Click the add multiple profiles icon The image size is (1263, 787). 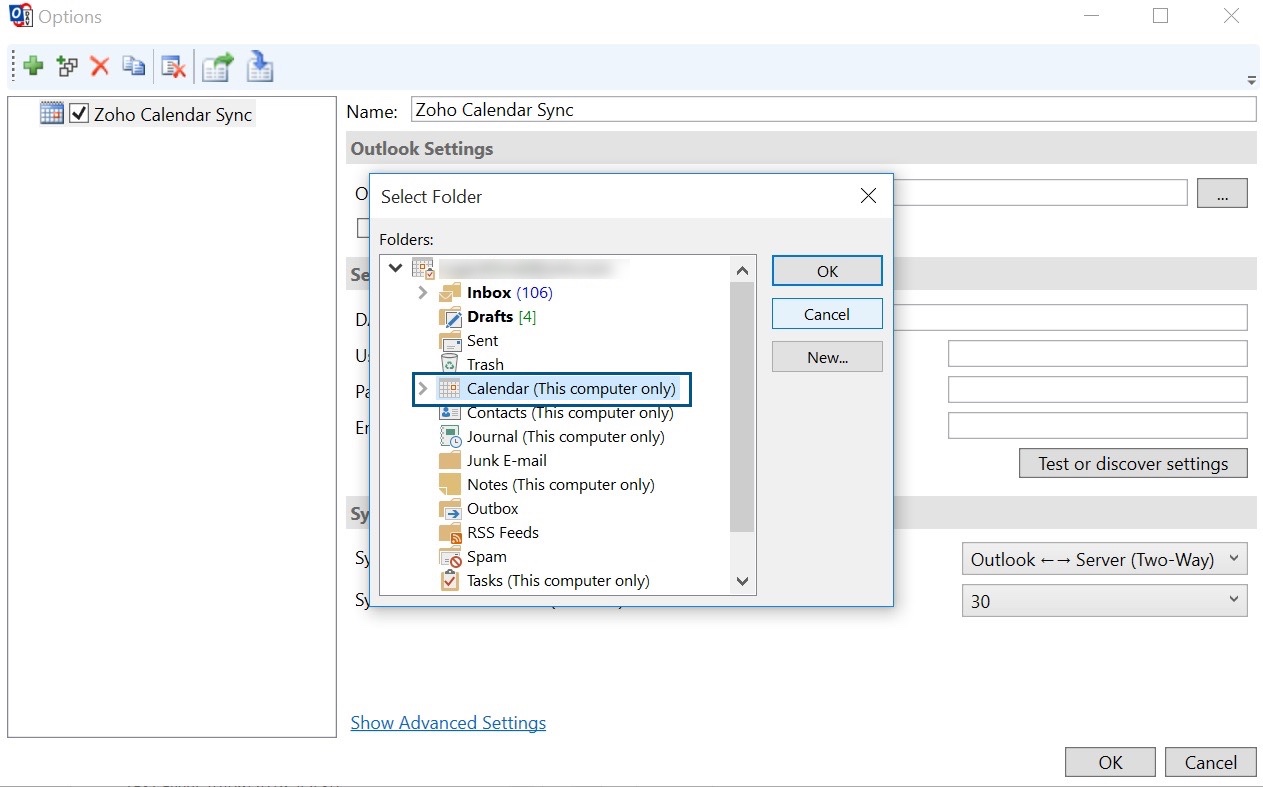(67, 67)
